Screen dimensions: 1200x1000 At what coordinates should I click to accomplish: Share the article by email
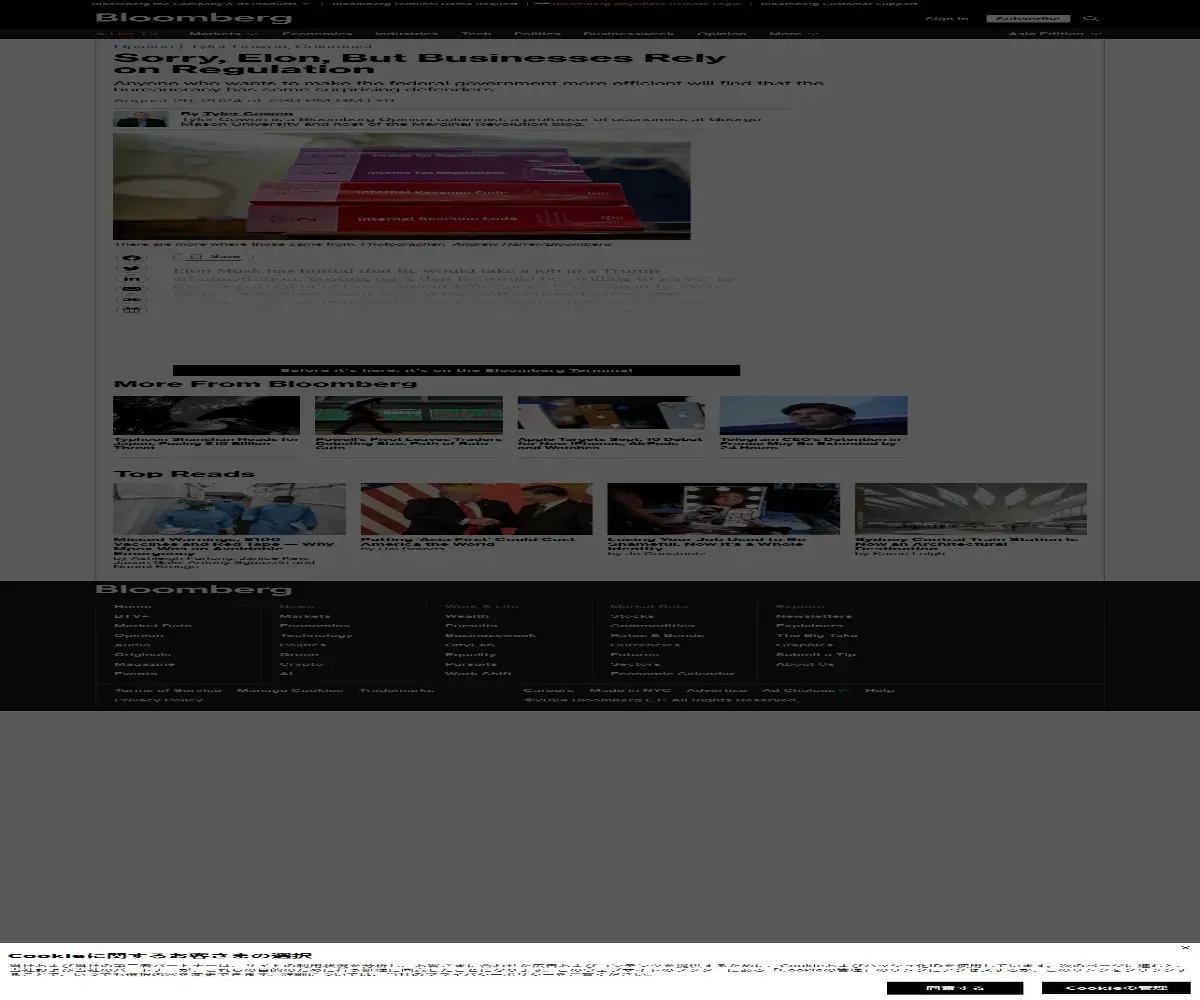coord(132,288)
